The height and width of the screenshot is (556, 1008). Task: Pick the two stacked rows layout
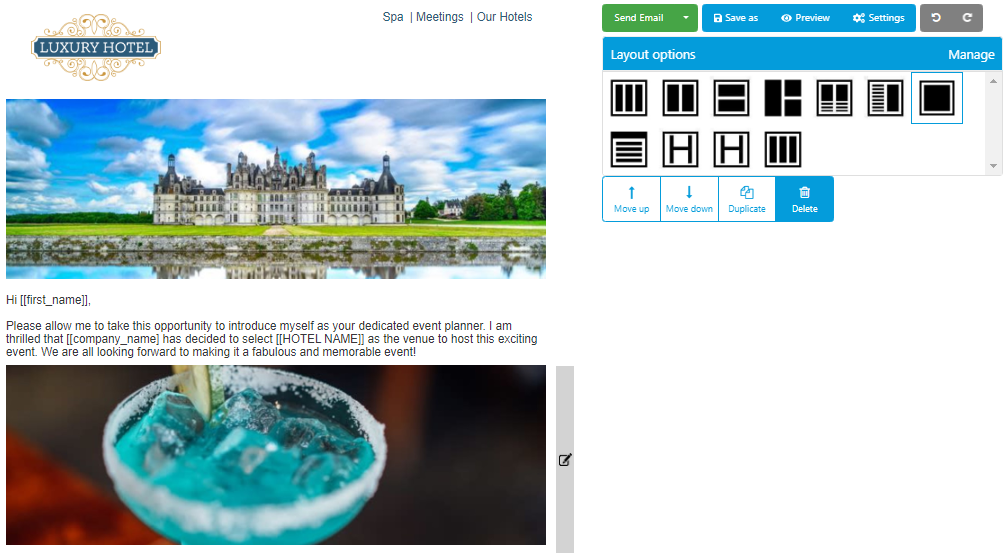731,98
